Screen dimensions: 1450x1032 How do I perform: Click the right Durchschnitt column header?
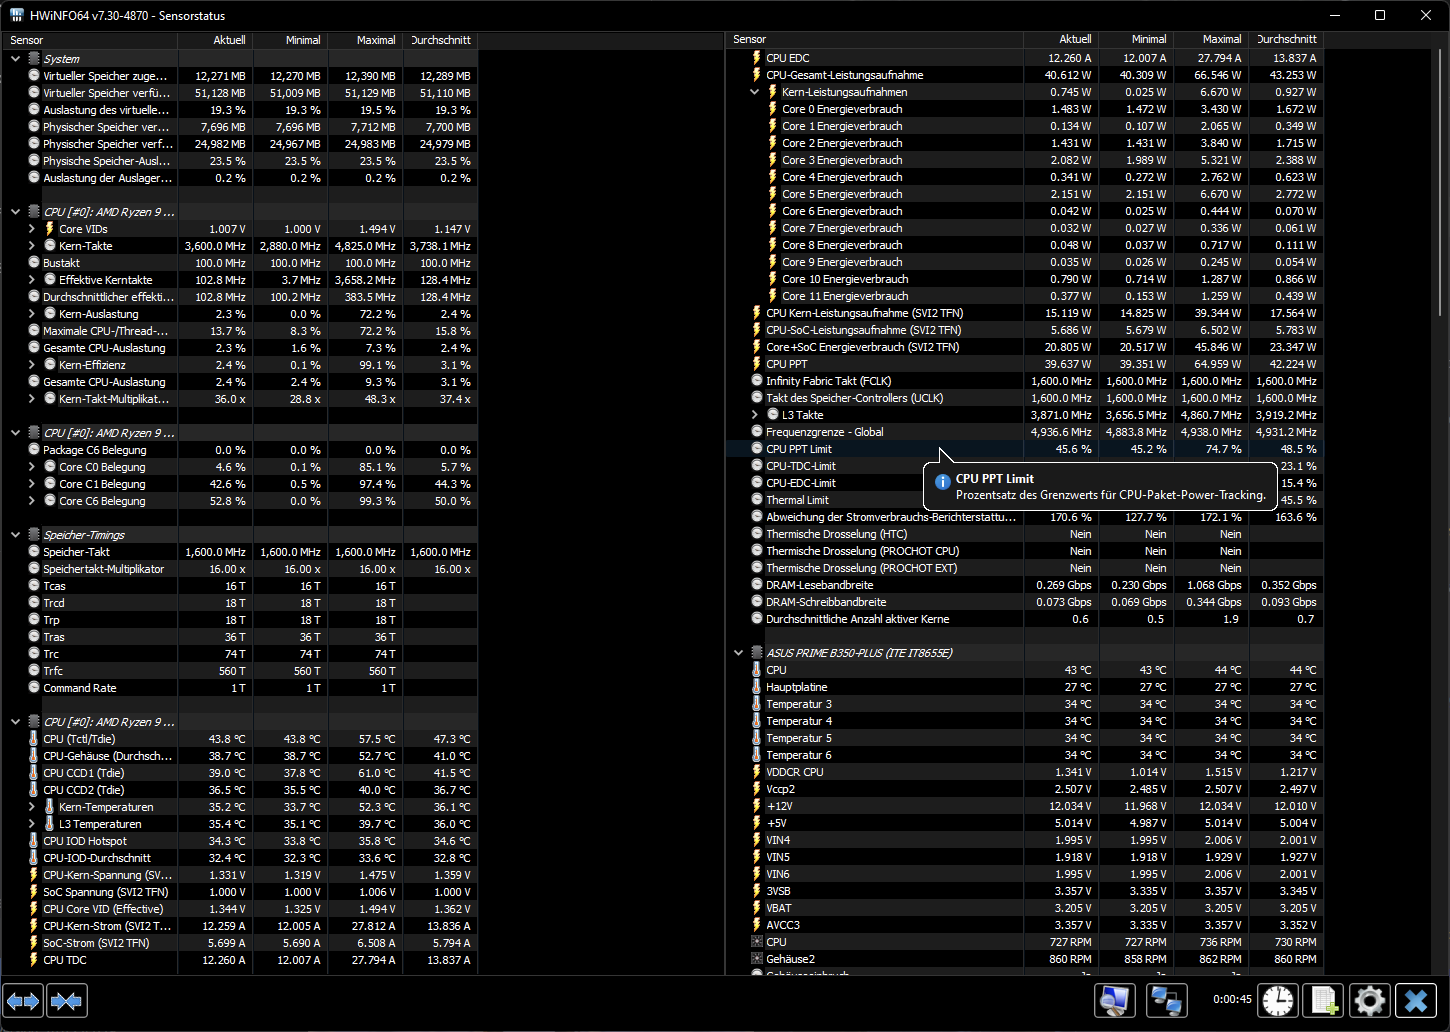coord(1286,40)
